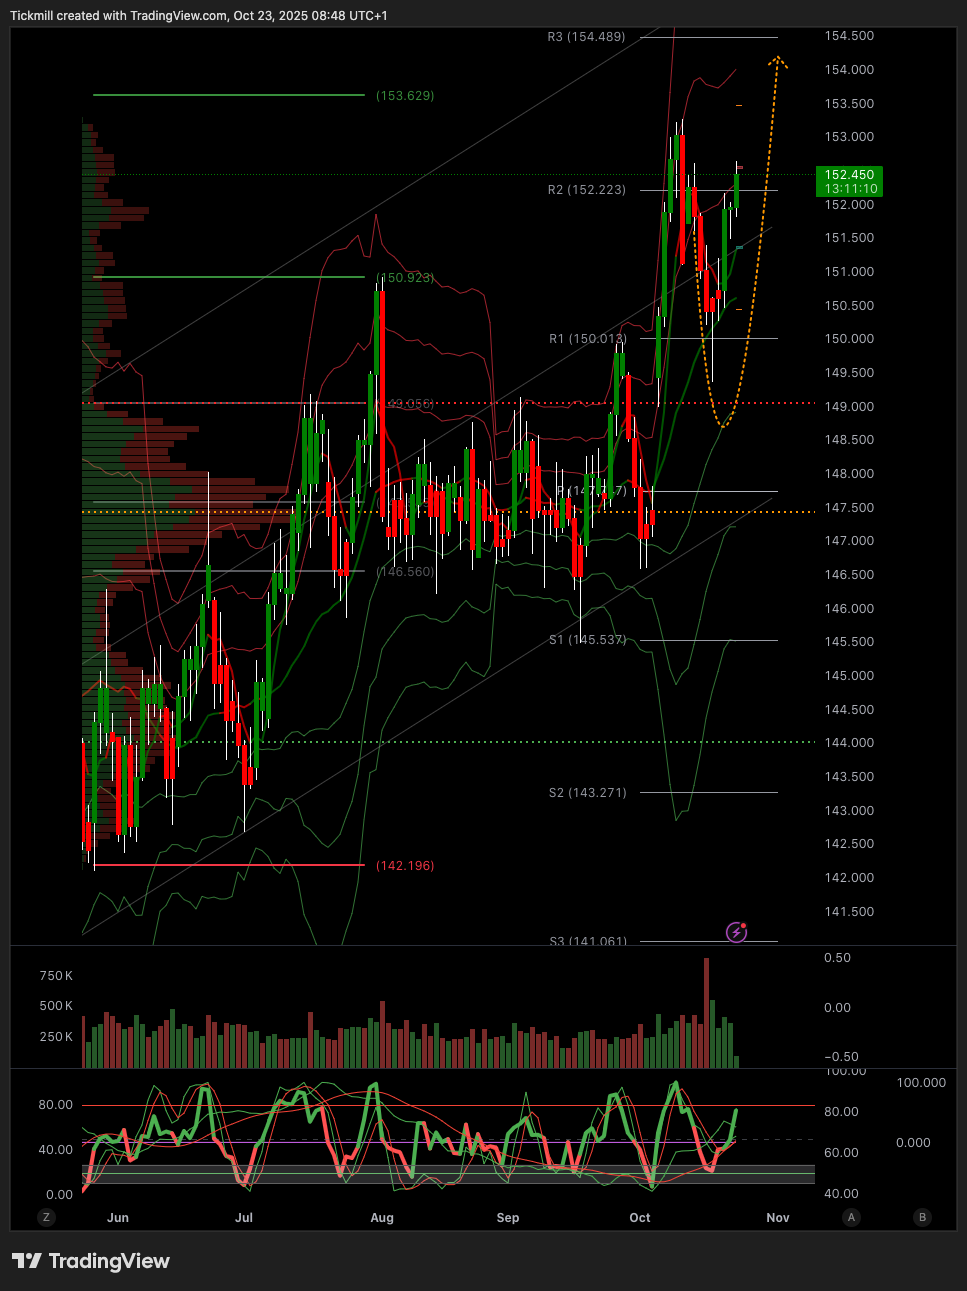967x1291 pixels.
Task: Toggle the A auto-scale button
Action: click(851, 1217)
